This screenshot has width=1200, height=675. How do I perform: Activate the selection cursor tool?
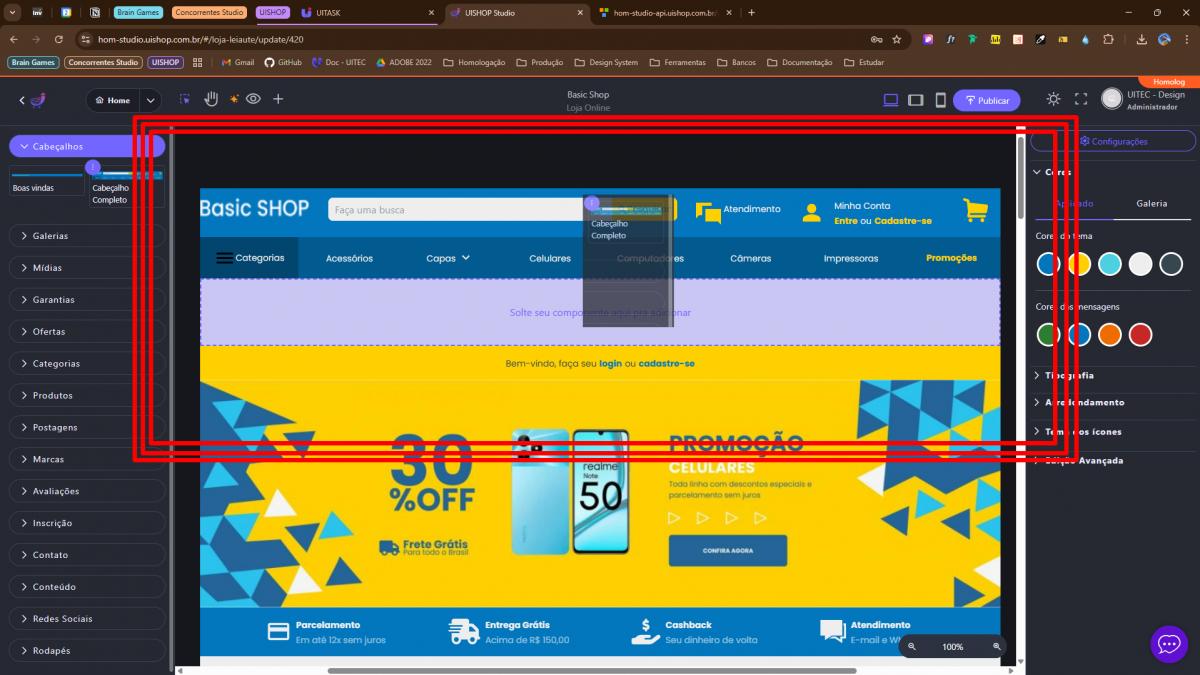[185, 99]
